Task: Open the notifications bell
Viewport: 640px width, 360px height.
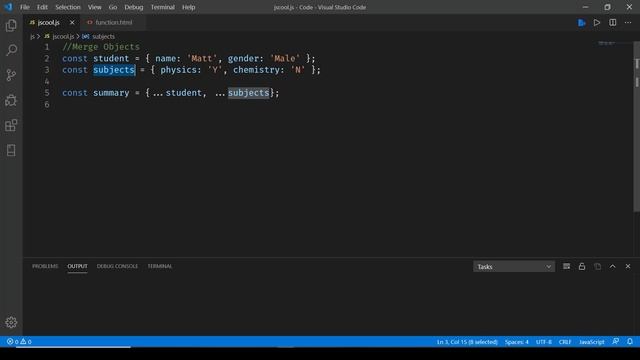Action: tap(630, 342)
